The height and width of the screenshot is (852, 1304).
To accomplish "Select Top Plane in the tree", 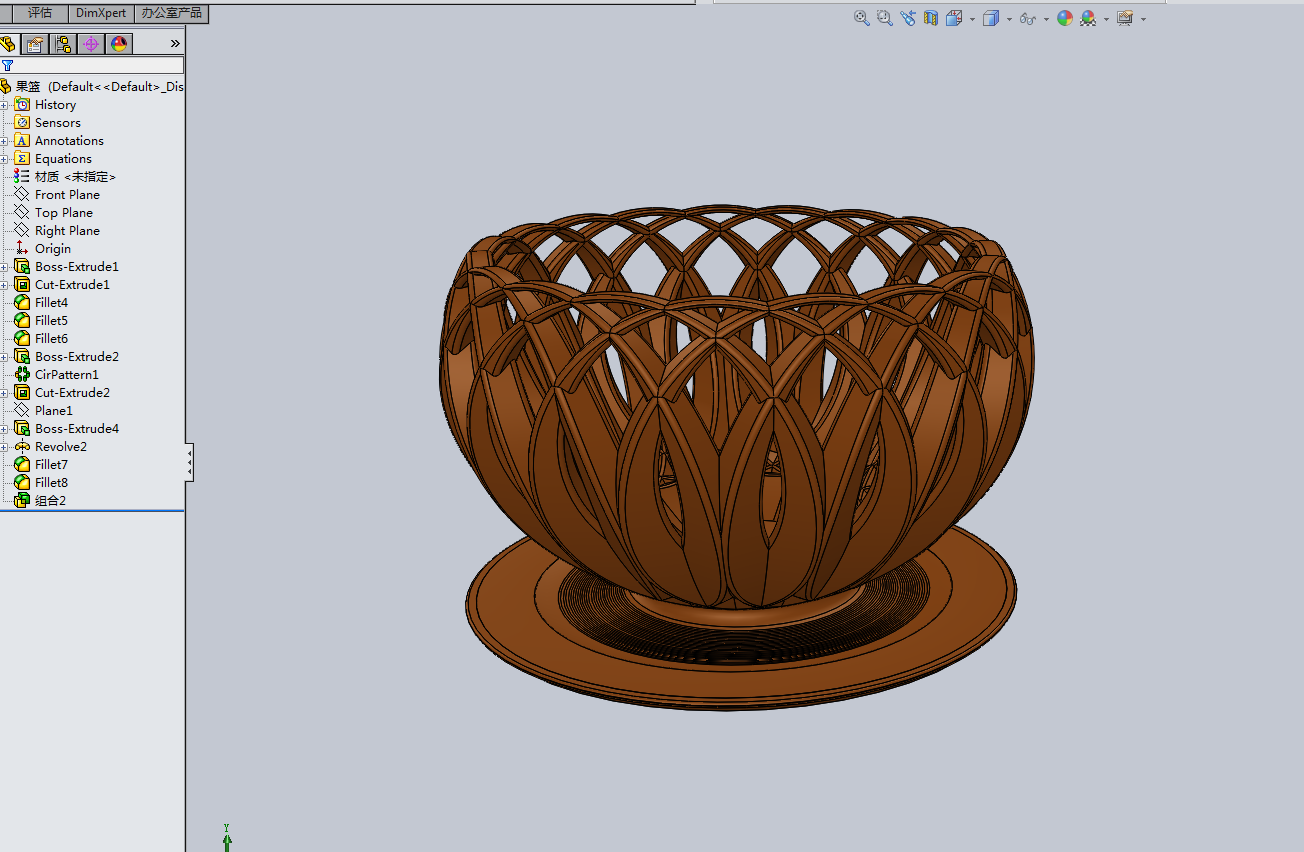I will [64, 213].
